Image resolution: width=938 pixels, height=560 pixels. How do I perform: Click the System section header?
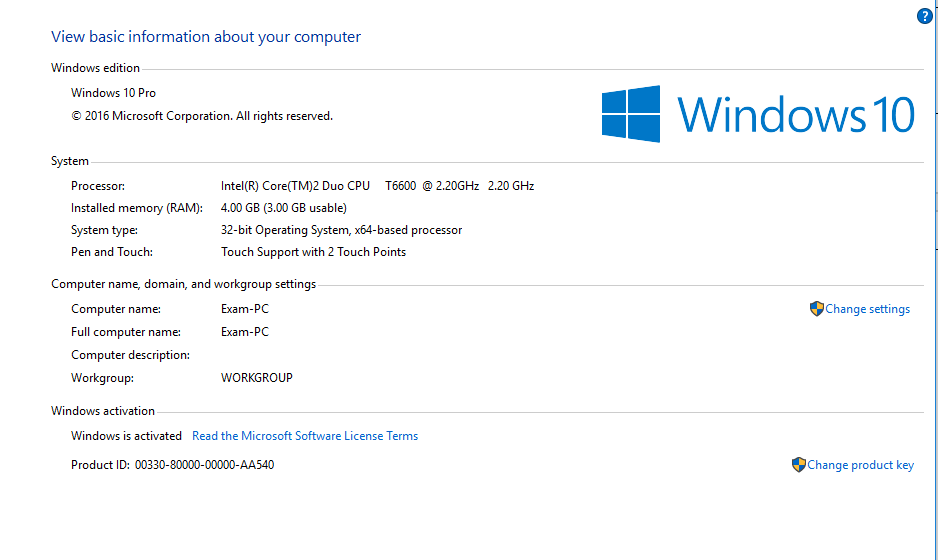pyautogui.click(x=69, y=161)
